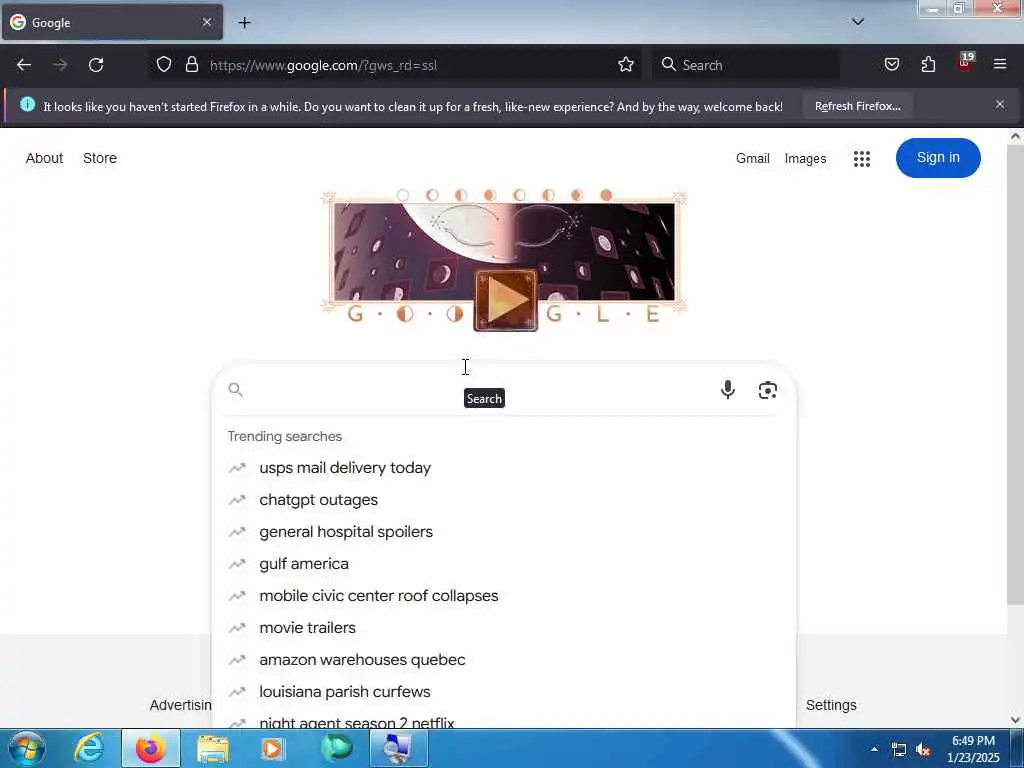The width and height of the screenshot is (1024, 768).
Task: Click the Refresh Firefox button
Action: pos(857,106)
